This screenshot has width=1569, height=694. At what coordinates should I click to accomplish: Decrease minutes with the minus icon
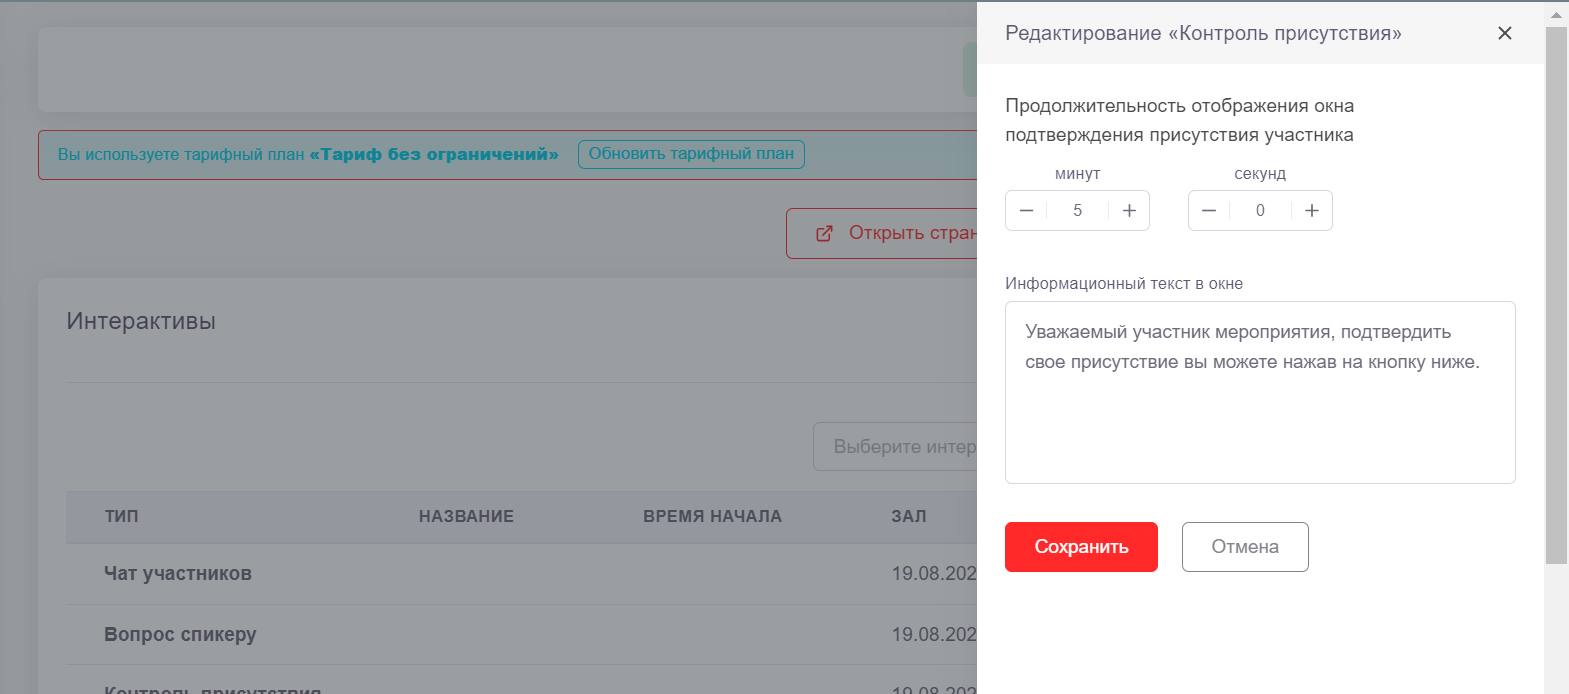tap(1026, 211)
